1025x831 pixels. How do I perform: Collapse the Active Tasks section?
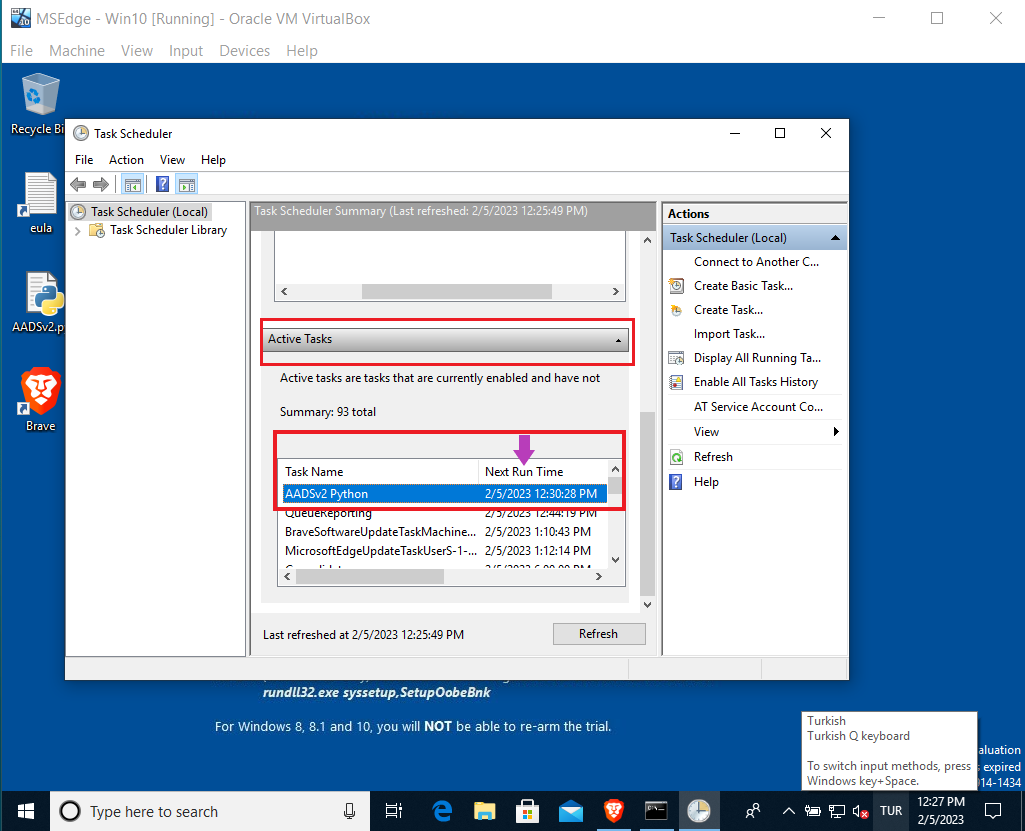click(x=619, y=340)
